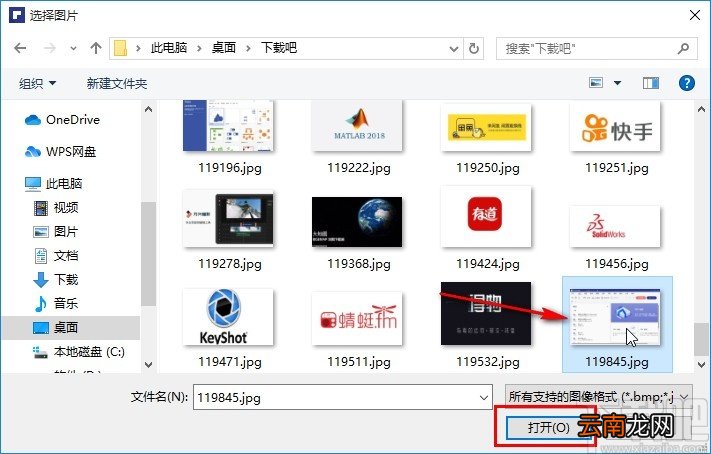Click 新建文件夹 button
The image size is (711, 454).
click(x=117, y=83)
